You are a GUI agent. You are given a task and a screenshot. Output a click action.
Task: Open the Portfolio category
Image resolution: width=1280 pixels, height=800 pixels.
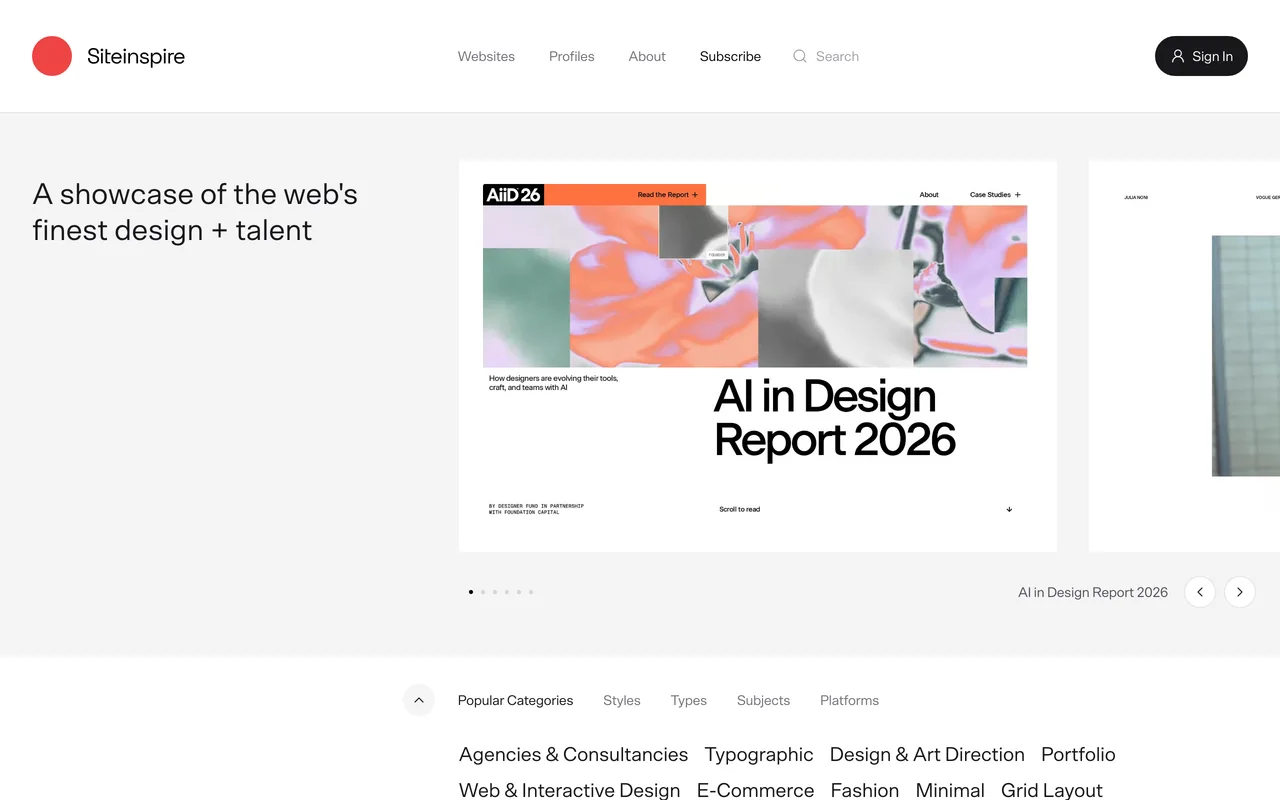pyautogui.click(x=1078, y=755)
